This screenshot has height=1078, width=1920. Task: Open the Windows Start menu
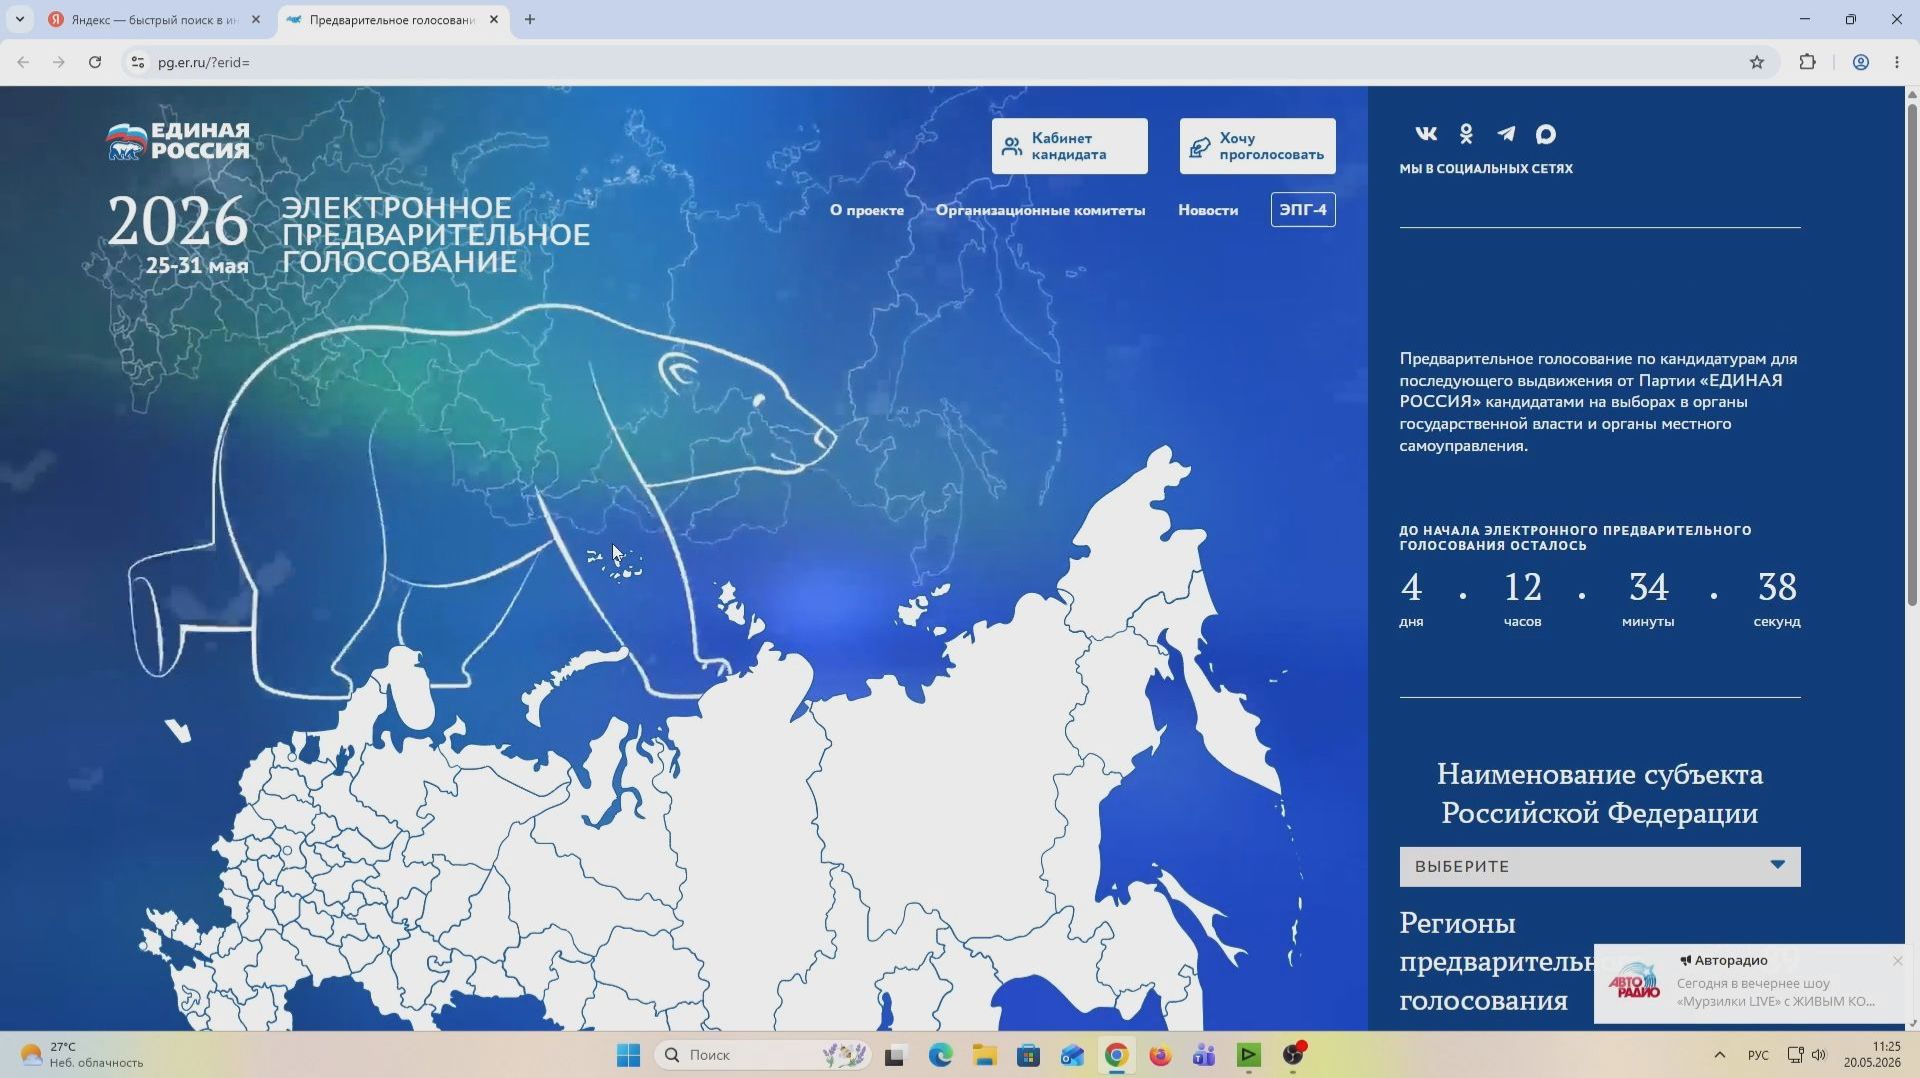pyautogui.click(x=628, y=1055)
